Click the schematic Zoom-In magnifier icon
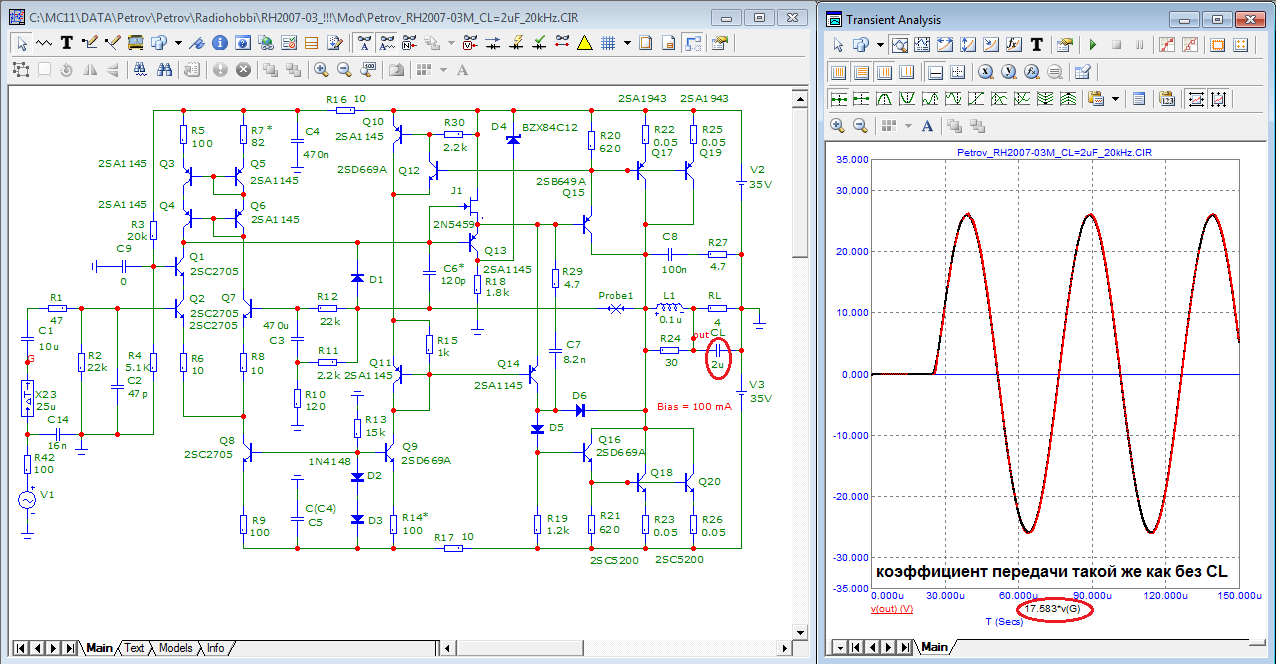1276x664 pixels. [321, 70]
